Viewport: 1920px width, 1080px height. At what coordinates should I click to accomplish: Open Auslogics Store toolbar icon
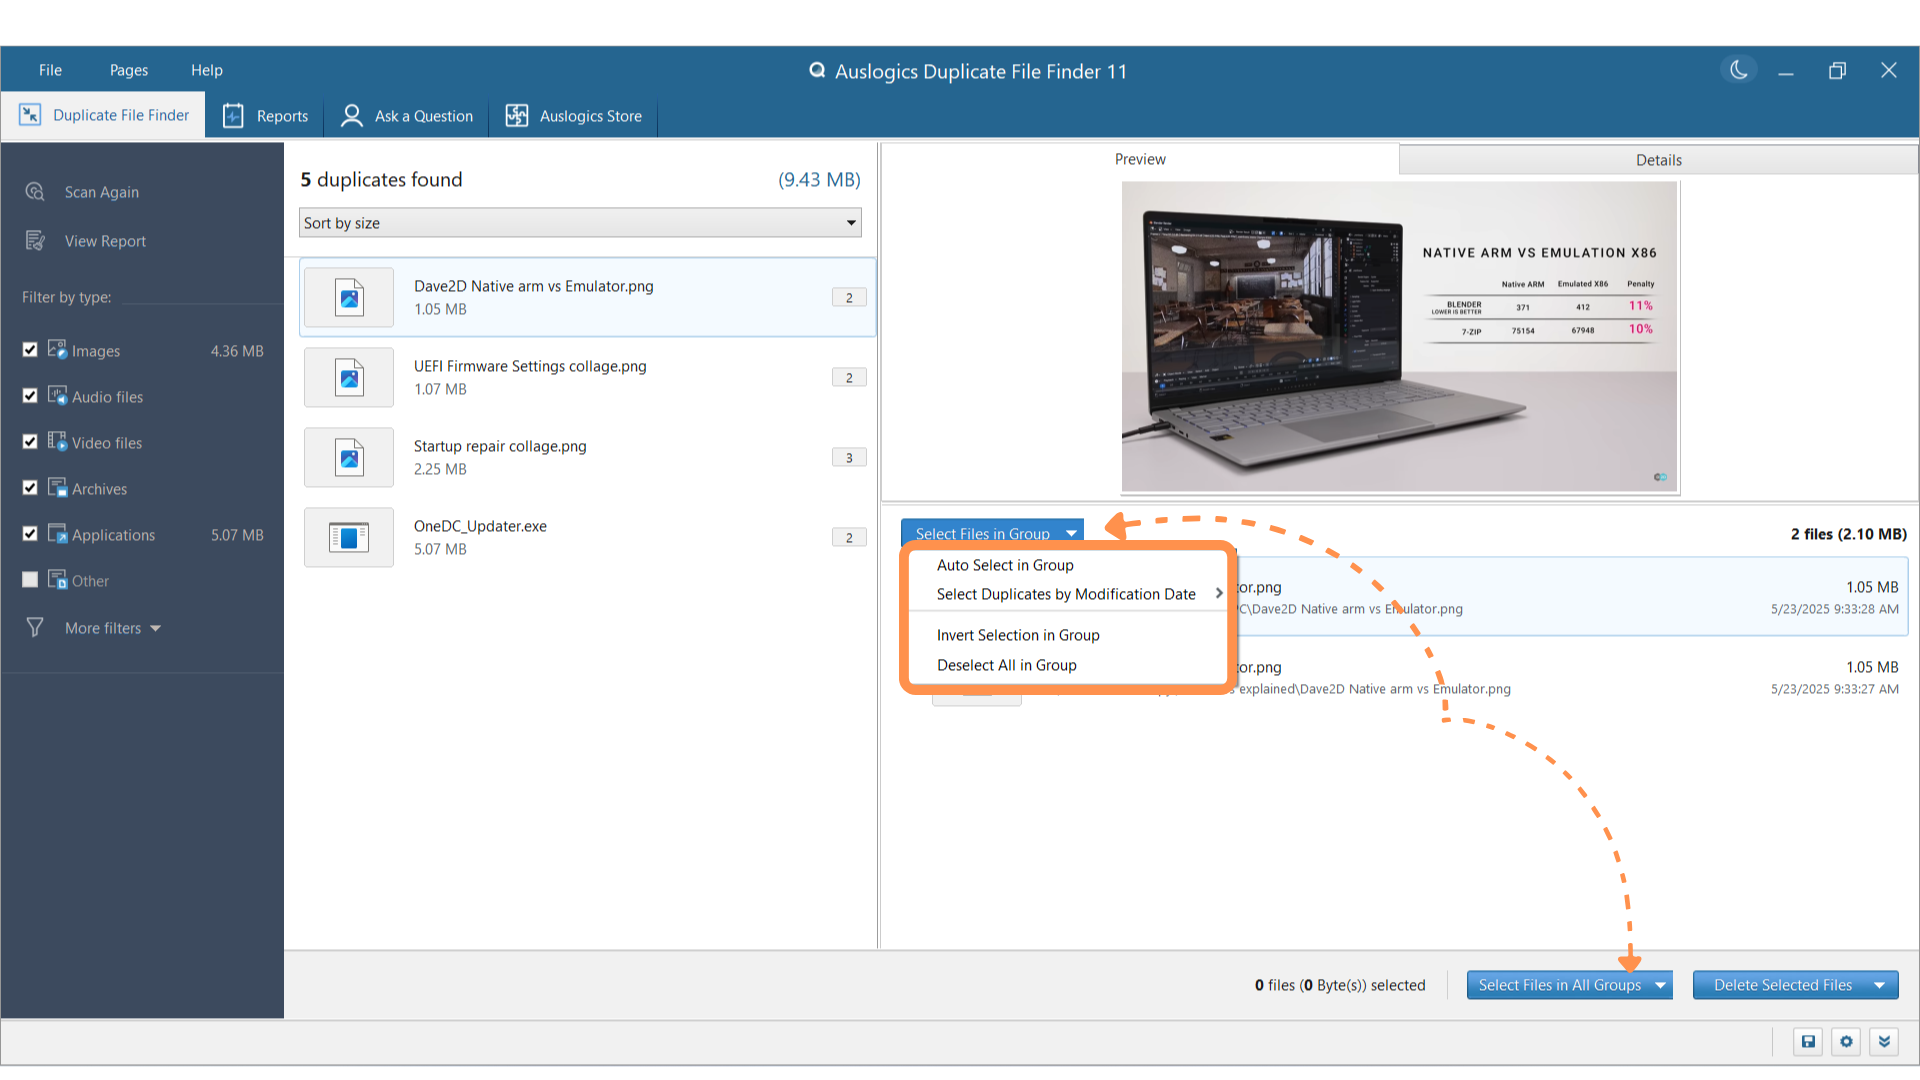point(516,116)
